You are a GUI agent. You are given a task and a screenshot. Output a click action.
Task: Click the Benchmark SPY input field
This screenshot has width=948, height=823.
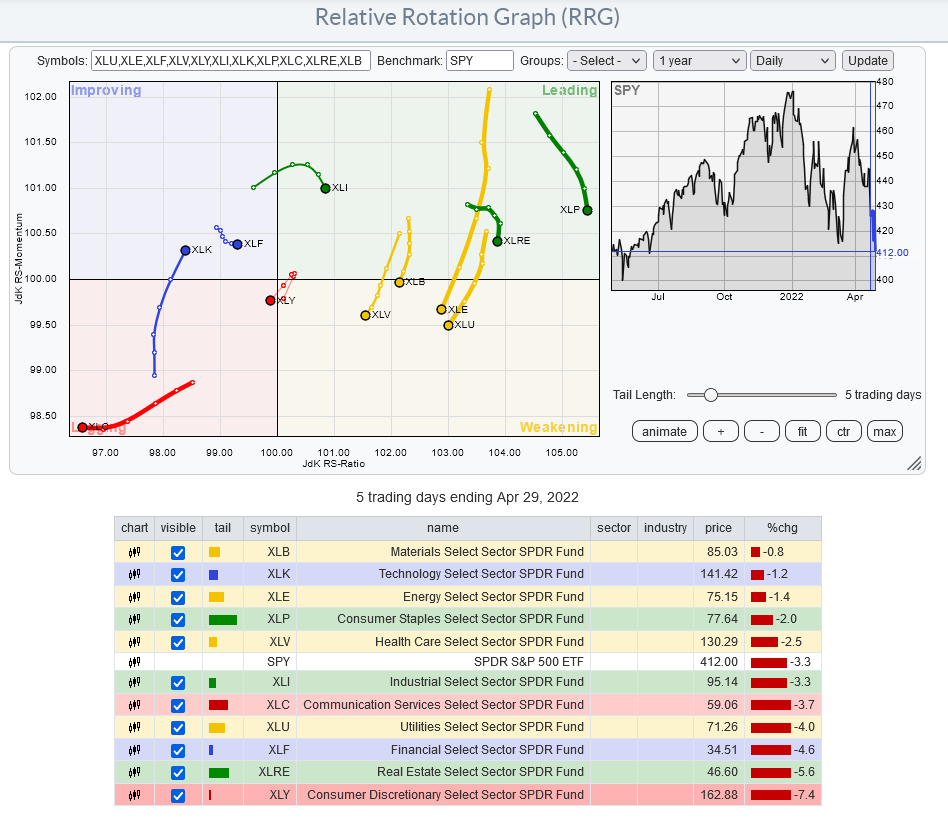(x=479, y=61)
